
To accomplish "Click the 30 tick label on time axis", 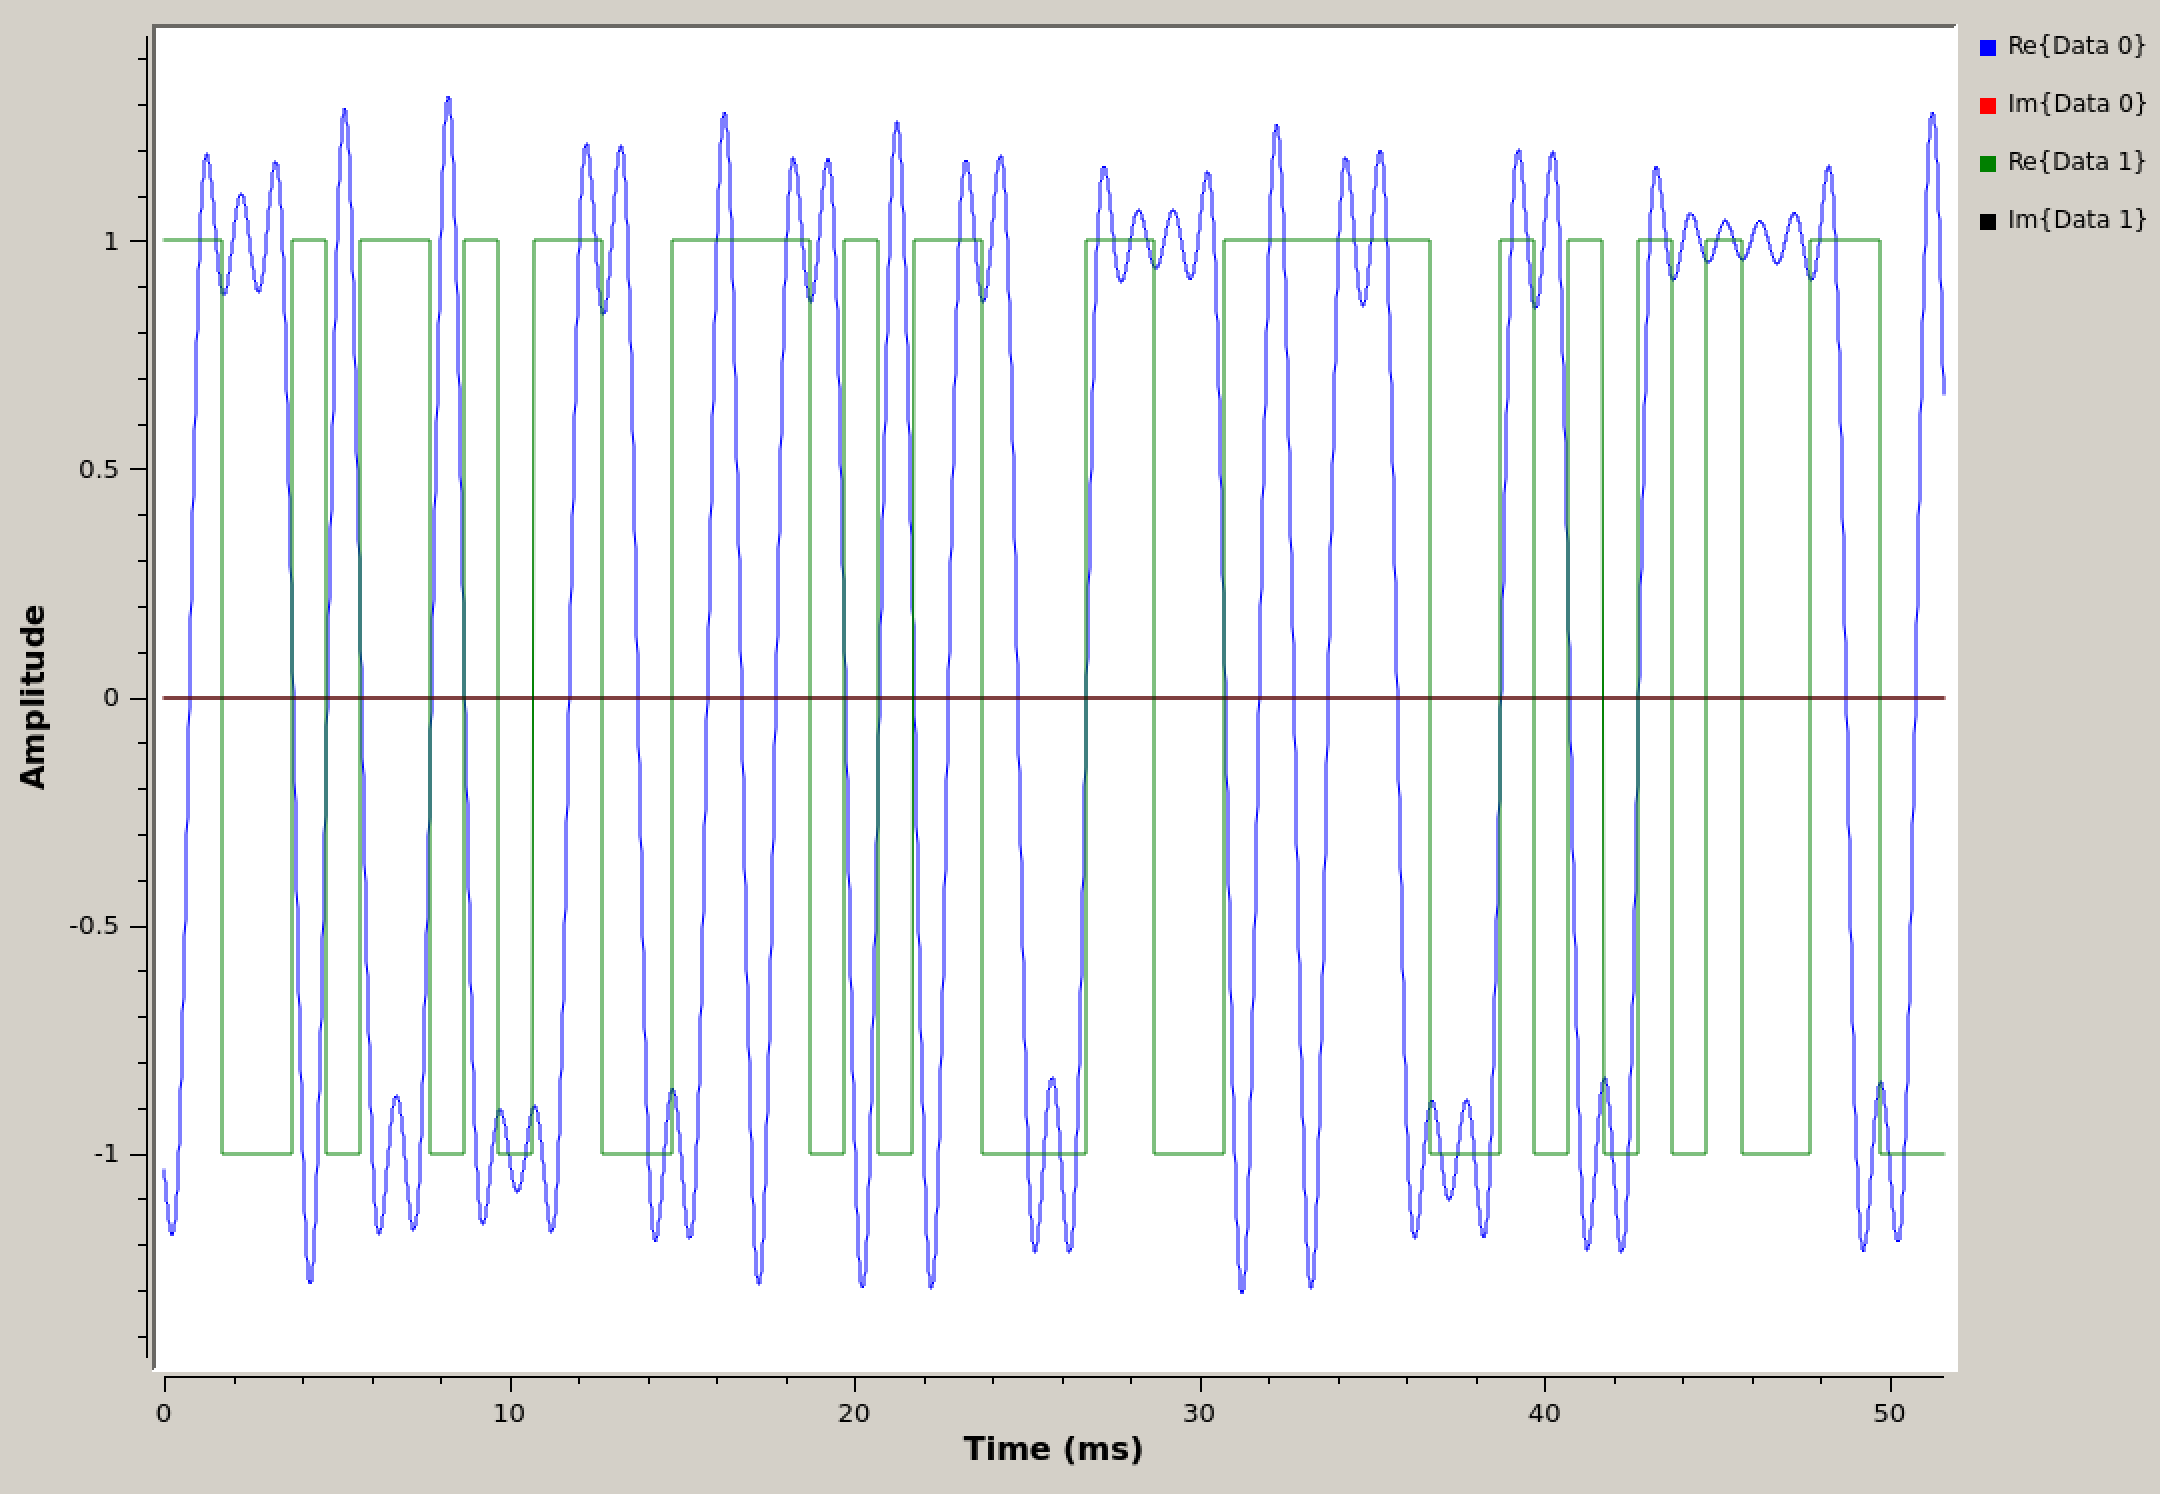I will coord(1199,1414).
